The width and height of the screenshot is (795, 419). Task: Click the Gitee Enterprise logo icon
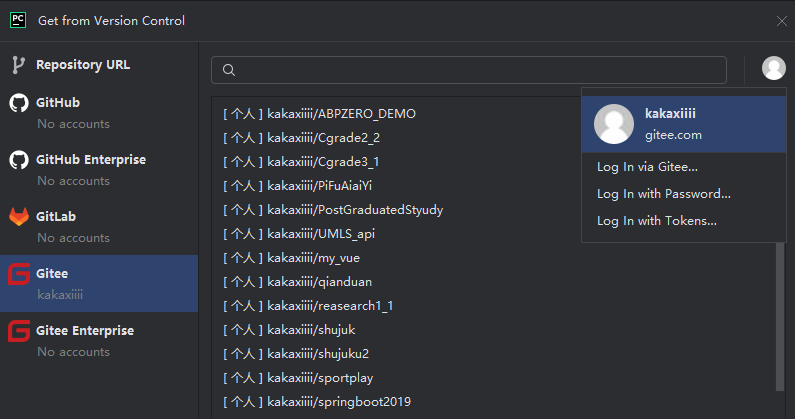pyautogui.click(x=19, y=331)
